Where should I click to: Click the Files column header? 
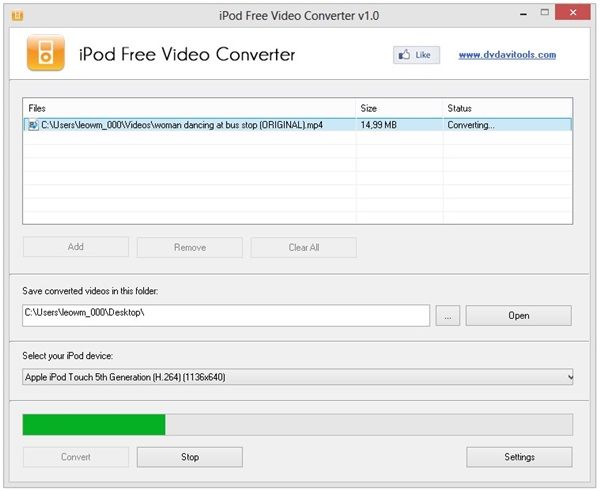click(189, 108)
